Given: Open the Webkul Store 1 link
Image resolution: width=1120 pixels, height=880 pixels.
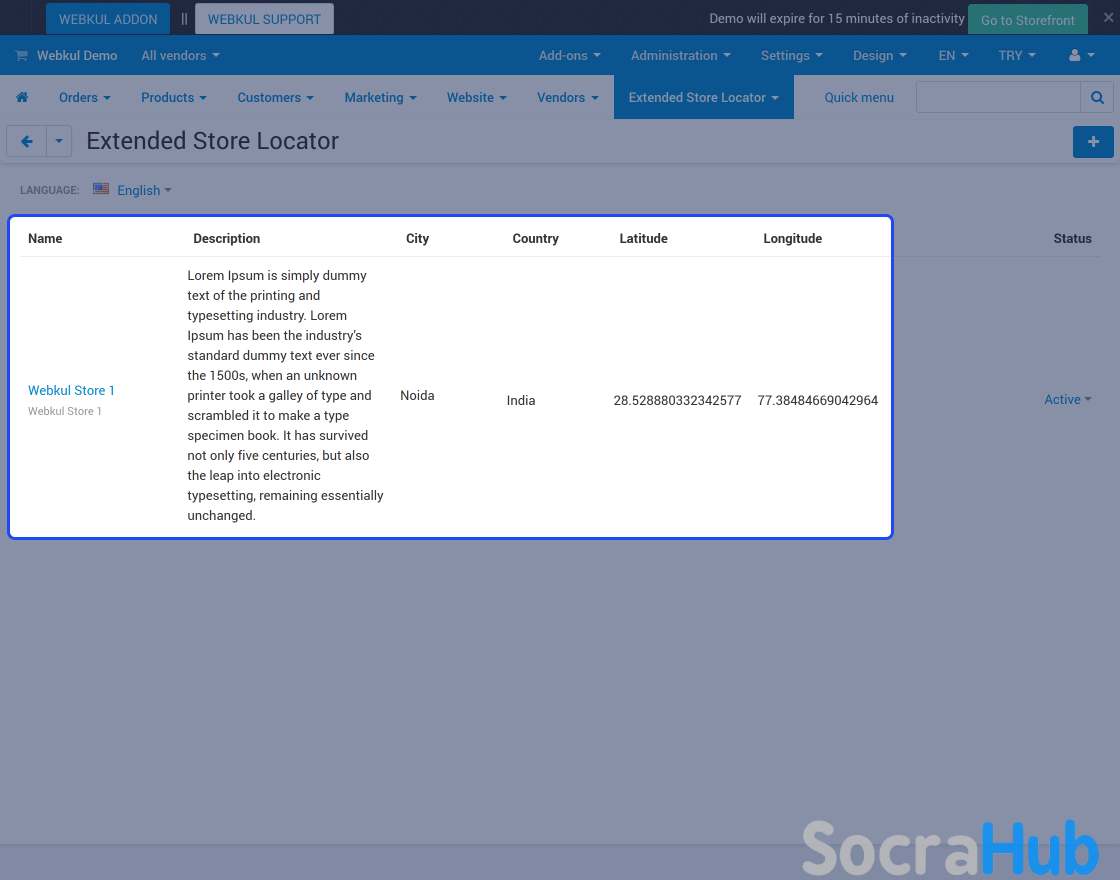Looking at the screenshot, I should (x=71, y=390).
